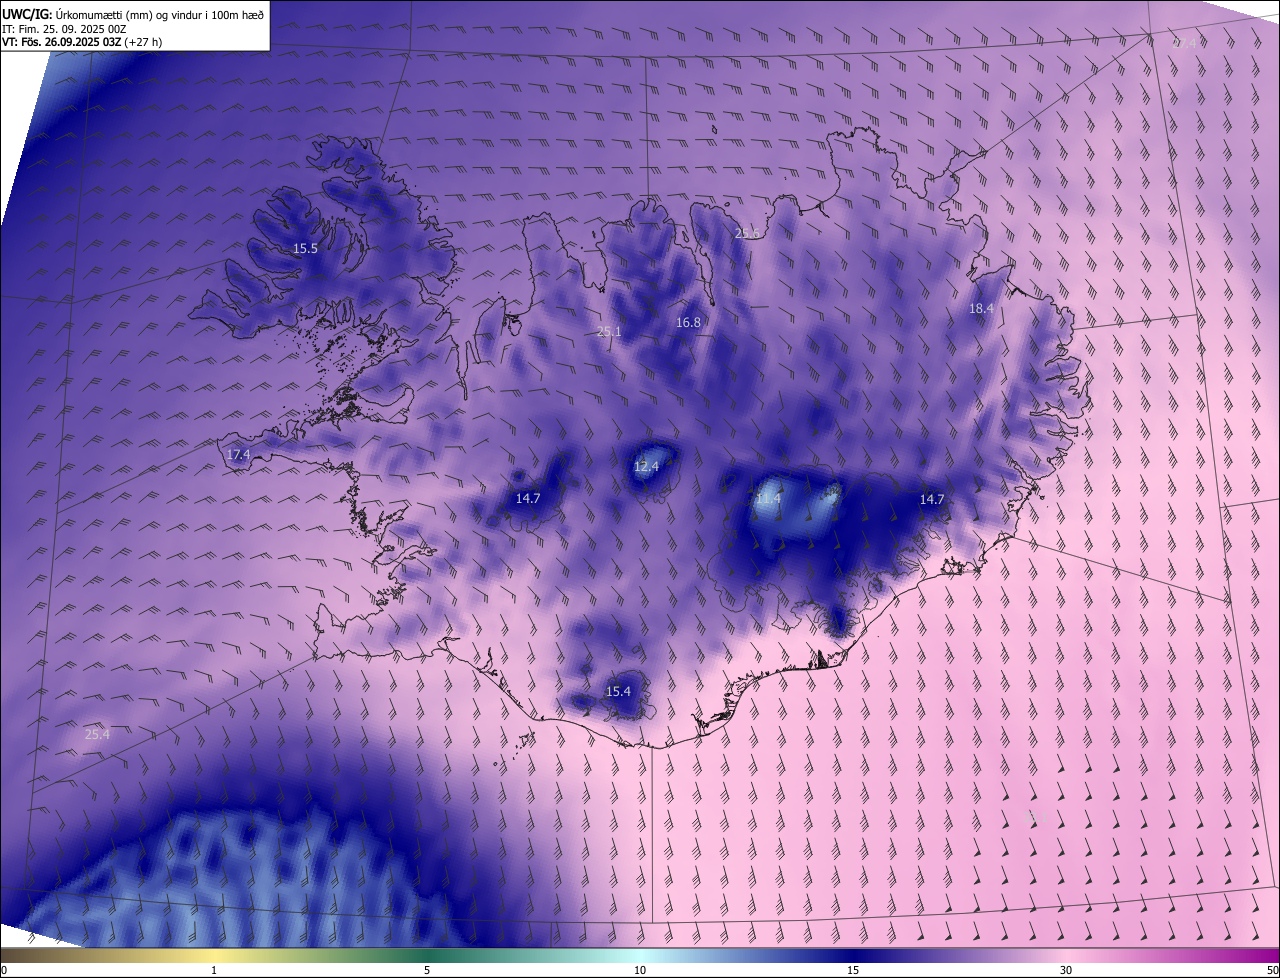
Task: Click the '5' tick on the colour scale
Action: click(427, 970)
